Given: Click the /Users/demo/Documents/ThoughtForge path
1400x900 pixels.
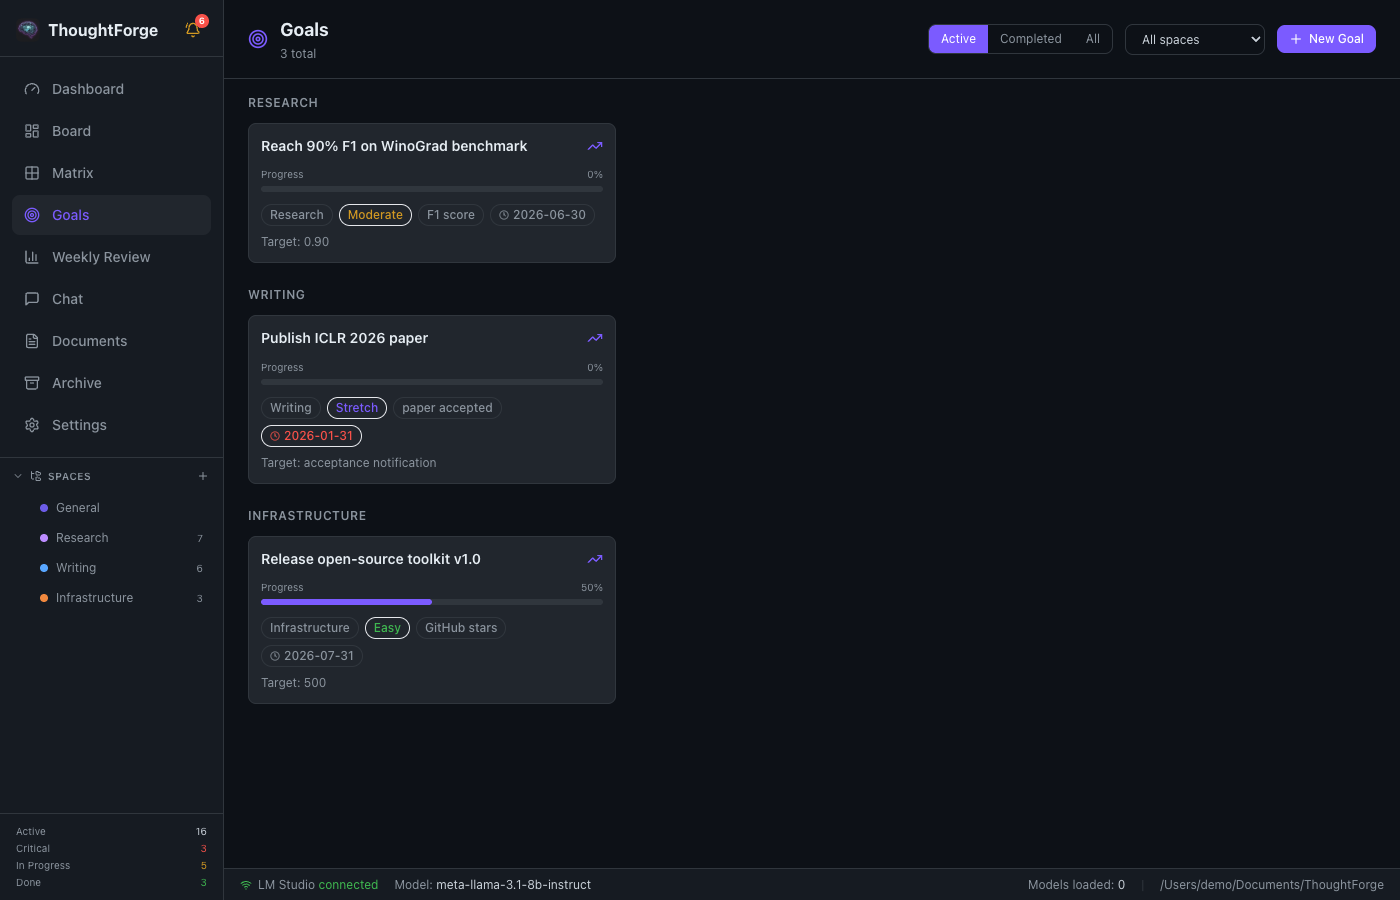Looking at the screenshot, I should pos(1272,885).
